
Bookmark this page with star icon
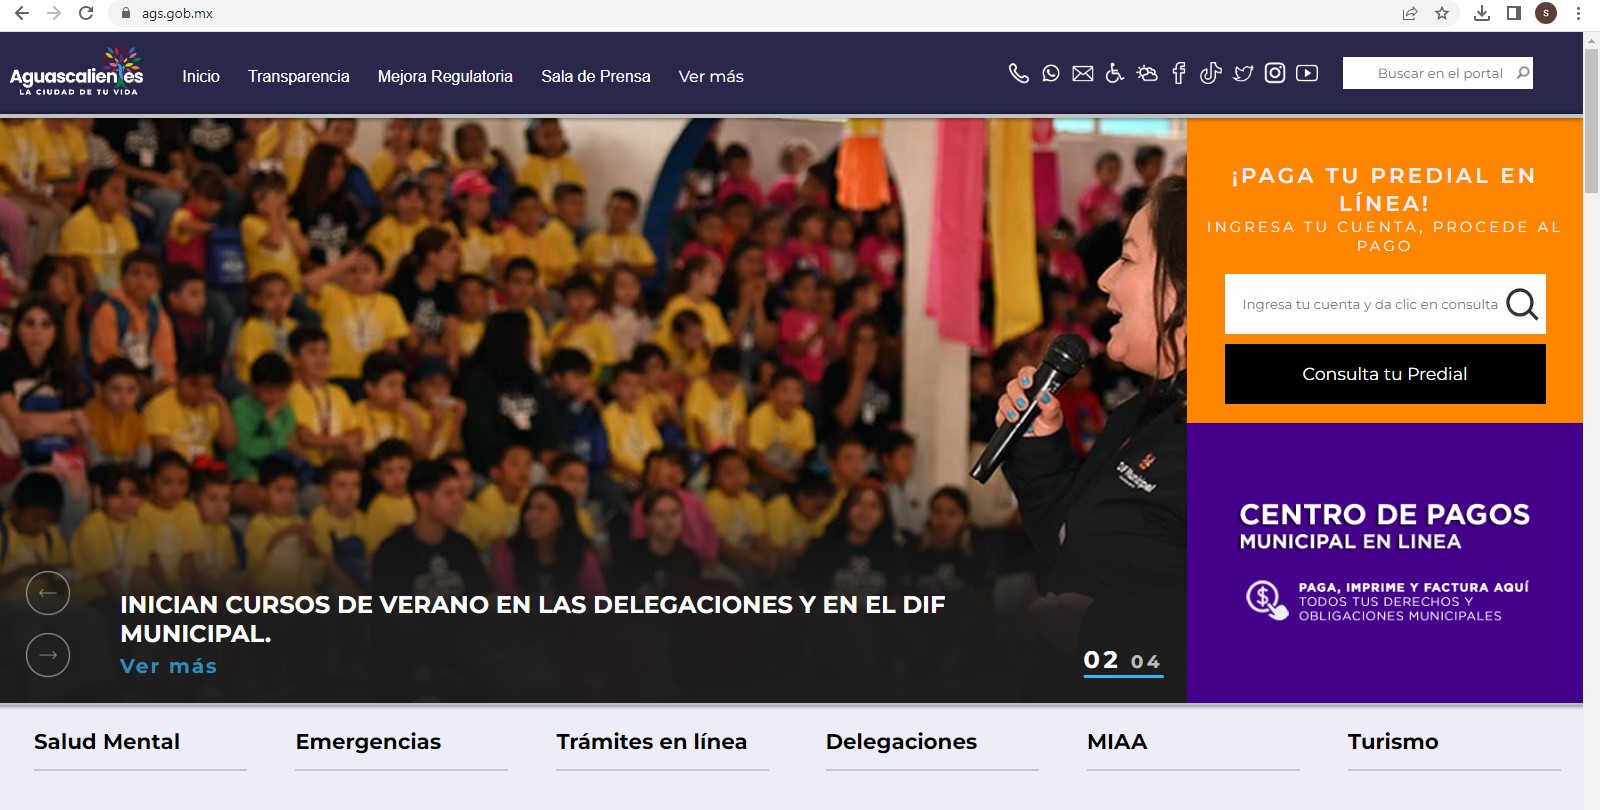[1441, 13]
